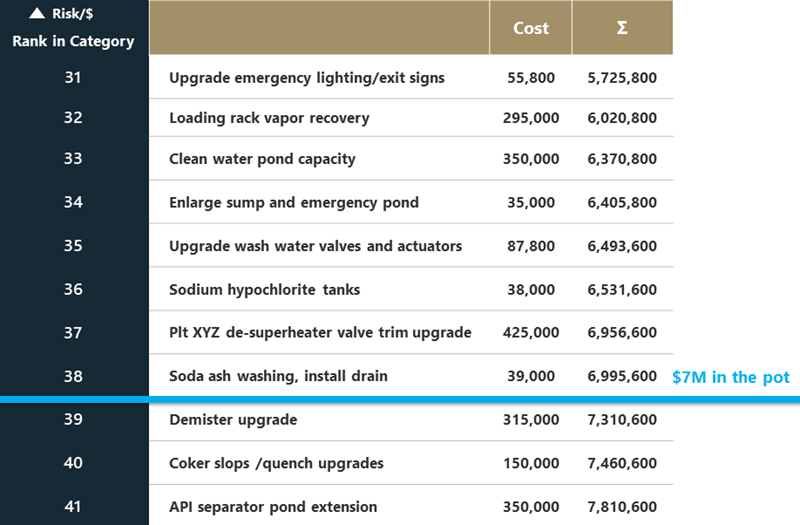This screenshot has height=525, width=800.
Task: Select Upgrade wash water valves and actuators
Action: click(x=316, y=246)
